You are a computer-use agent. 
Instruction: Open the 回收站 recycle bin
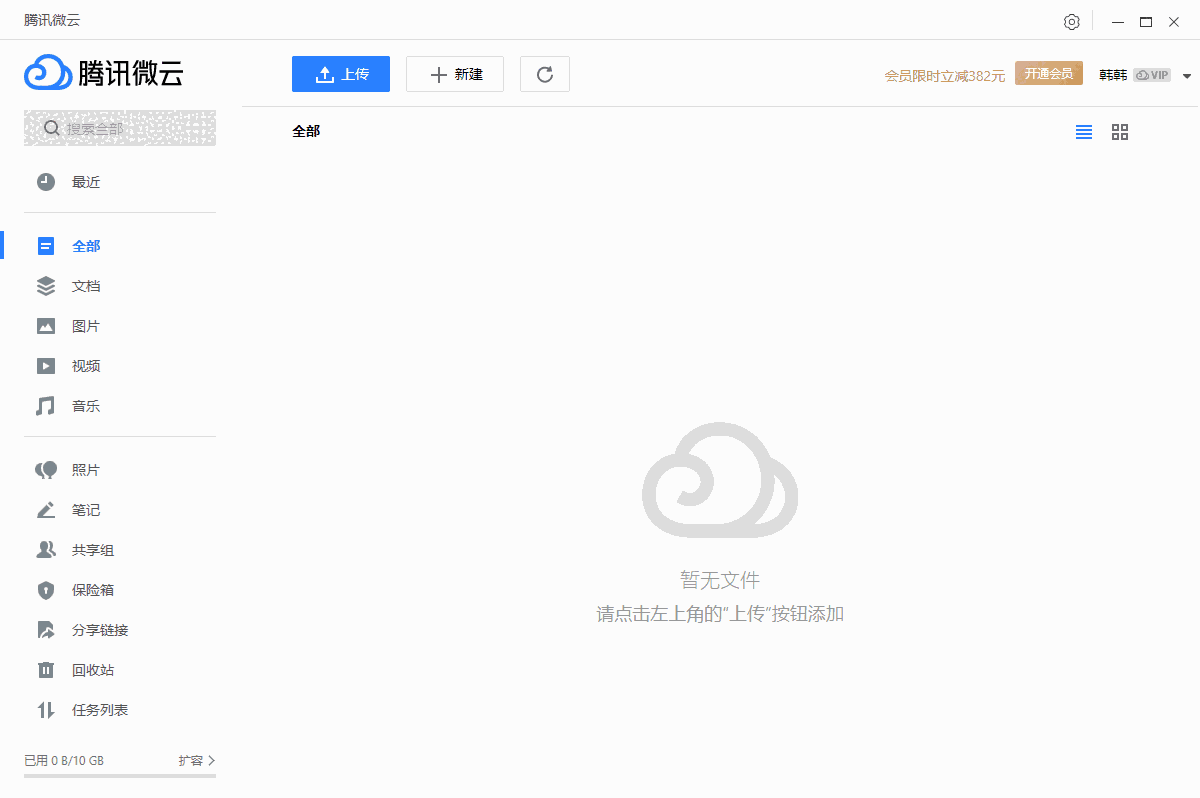[85, 669]
